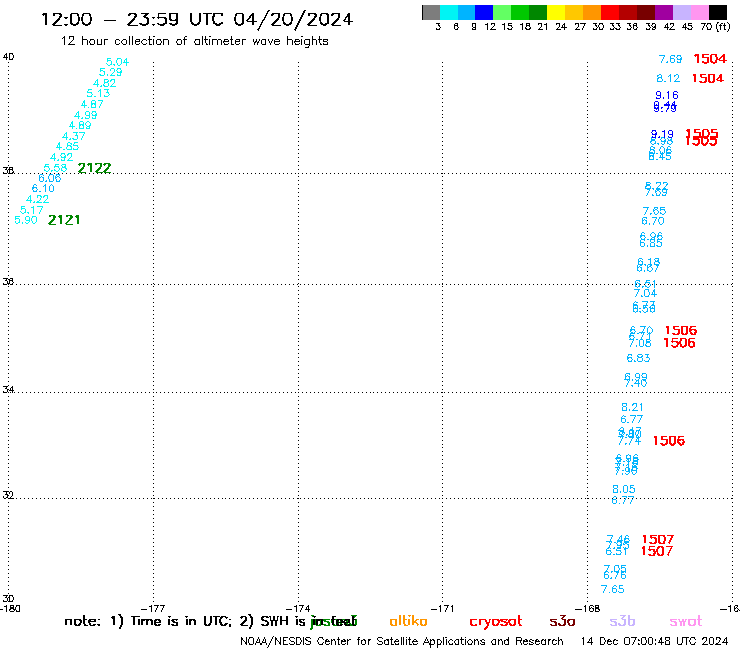Viewport: 740px width, 650px height.
Task: Click the 'cryosat' satellite label
Action: (x=496, y=621)
